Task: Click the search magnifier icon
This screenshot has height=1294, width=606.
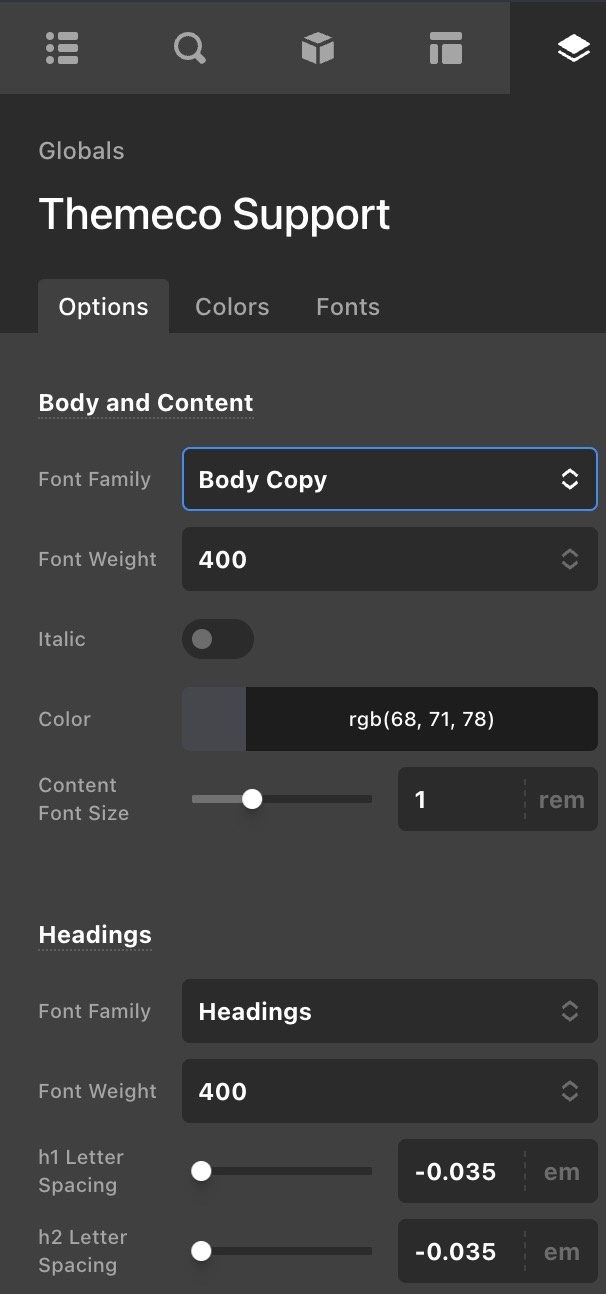Action: click(190, 47)
